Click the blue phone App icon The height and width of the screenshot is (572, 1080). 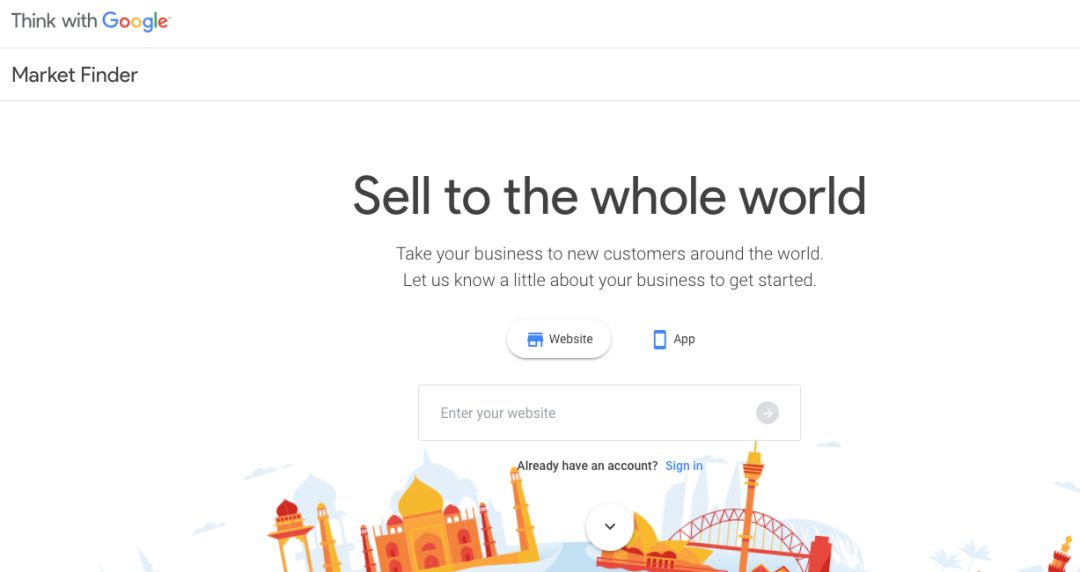pos(660,340)
